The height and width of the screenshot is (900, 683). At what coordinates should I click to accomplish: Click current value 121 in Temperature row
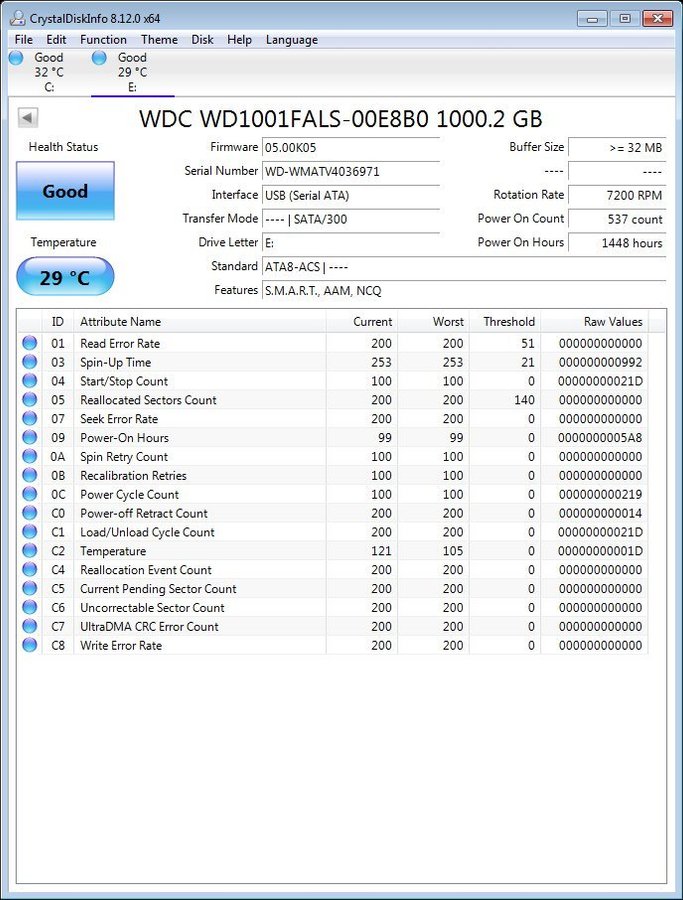pos(381,550)
